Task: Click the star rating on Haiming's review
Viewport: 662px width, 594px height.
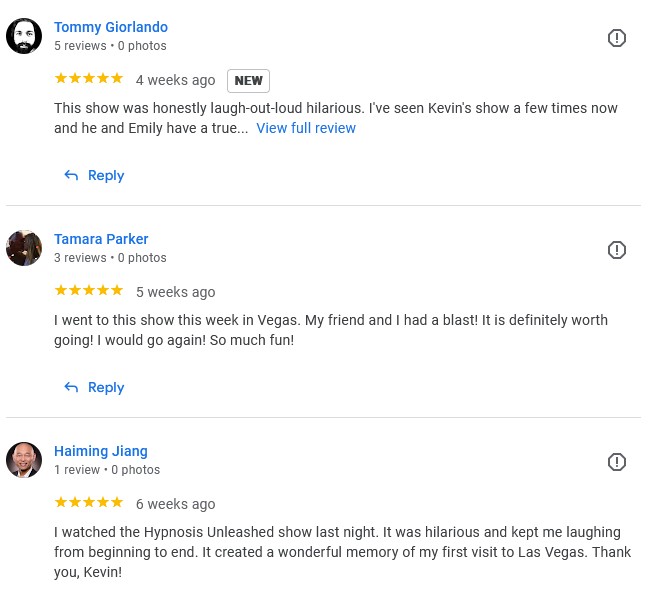Action: coord(89,503)
